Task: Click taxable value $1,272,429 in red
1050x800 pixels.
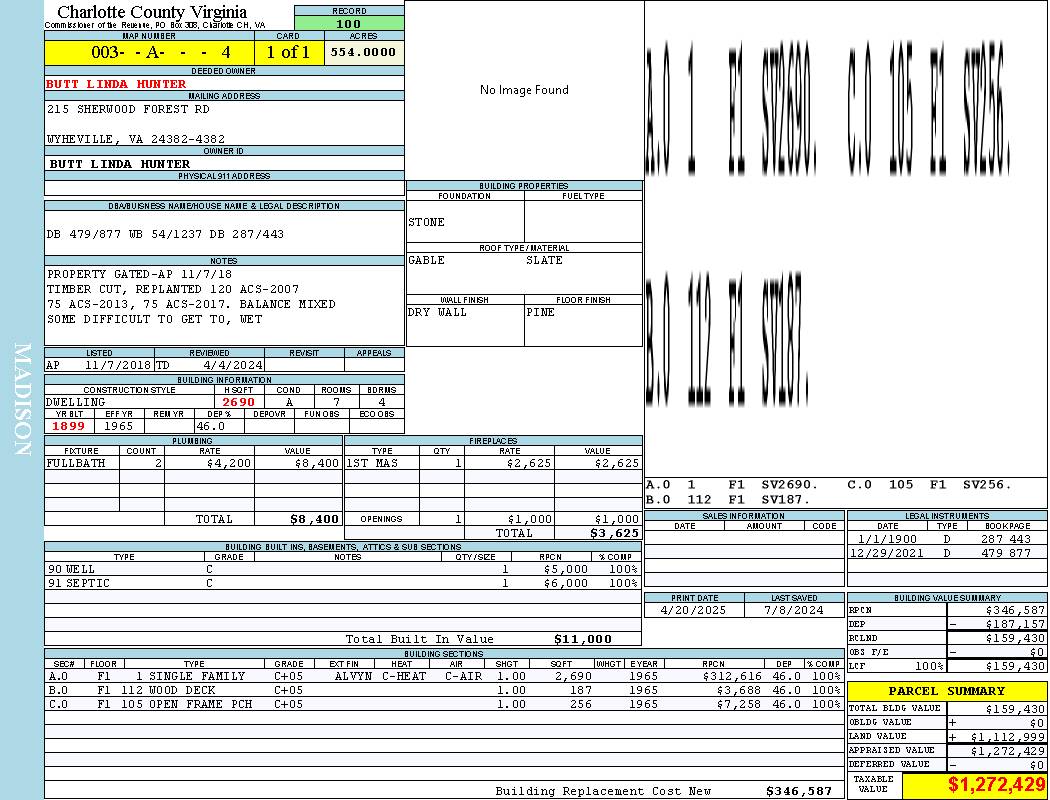Action: (x=996, y=785)
